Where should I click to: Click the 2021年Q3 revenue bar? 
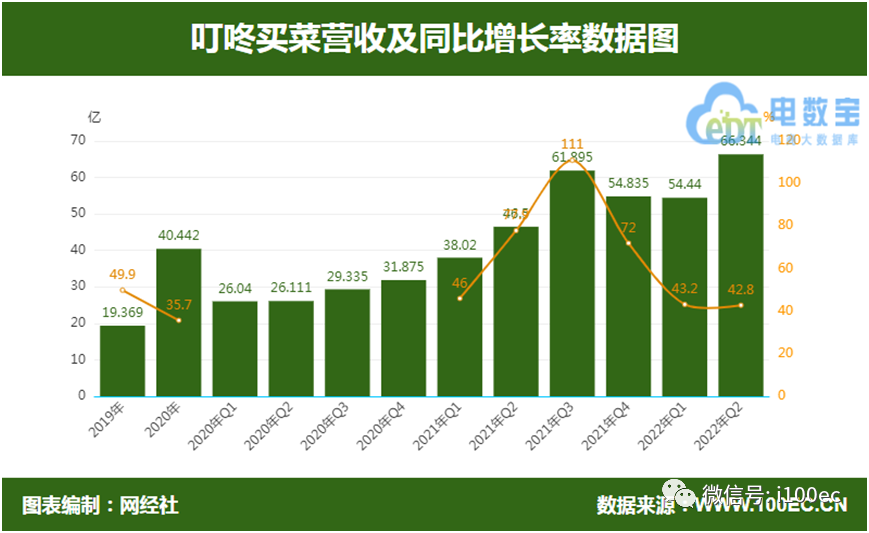572,284
